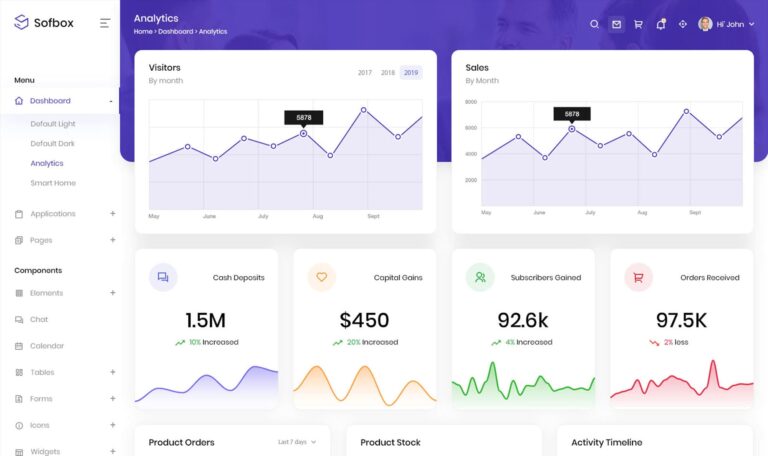Show notifications via bell icon
Viewport: 768px width, 456px height.
[x=660, y=24]
